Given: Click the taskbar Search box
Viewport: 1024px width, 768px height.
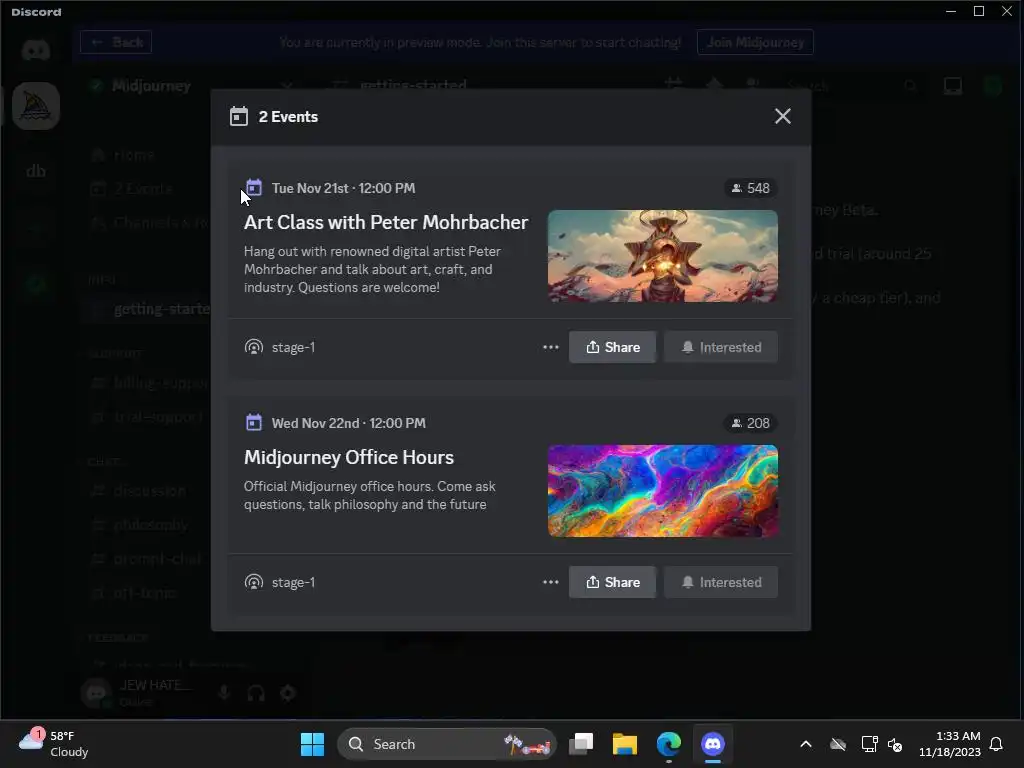Looking at the screenshot, I should click(446, 744).
